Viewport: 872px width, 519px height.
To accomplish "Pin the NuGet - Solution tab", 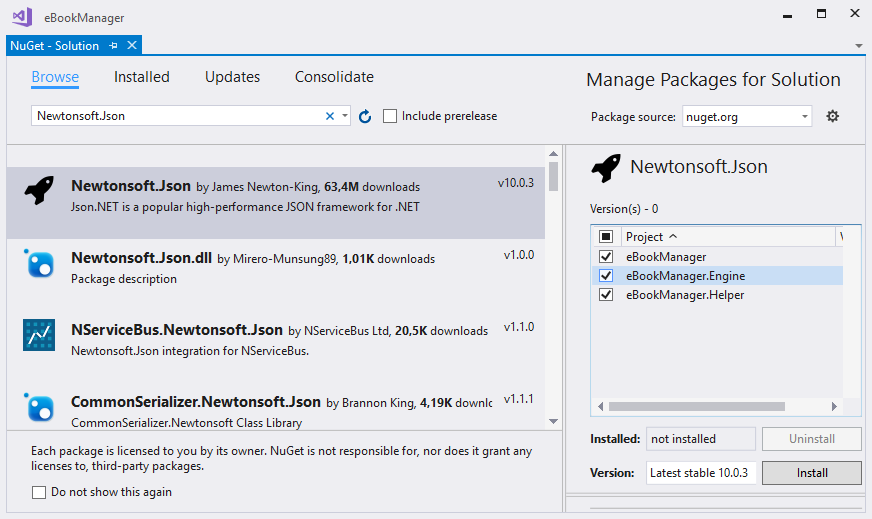I will 113,46.
